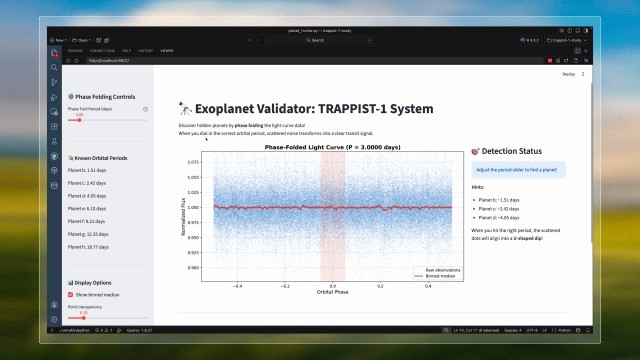Expand the Open dropdown in the toolbar
This screenshot has width=640, height=360.
point(82,40)
